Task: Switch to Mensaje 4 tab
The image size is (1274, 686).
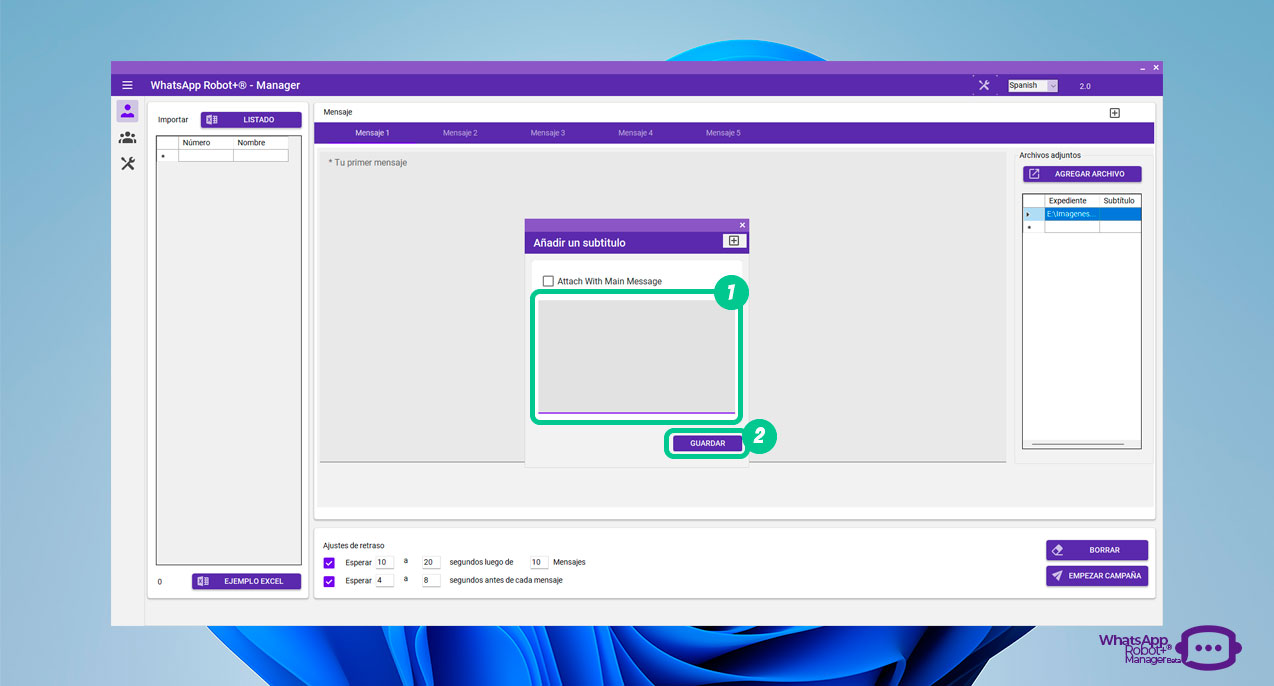Action: coord(636,133)
